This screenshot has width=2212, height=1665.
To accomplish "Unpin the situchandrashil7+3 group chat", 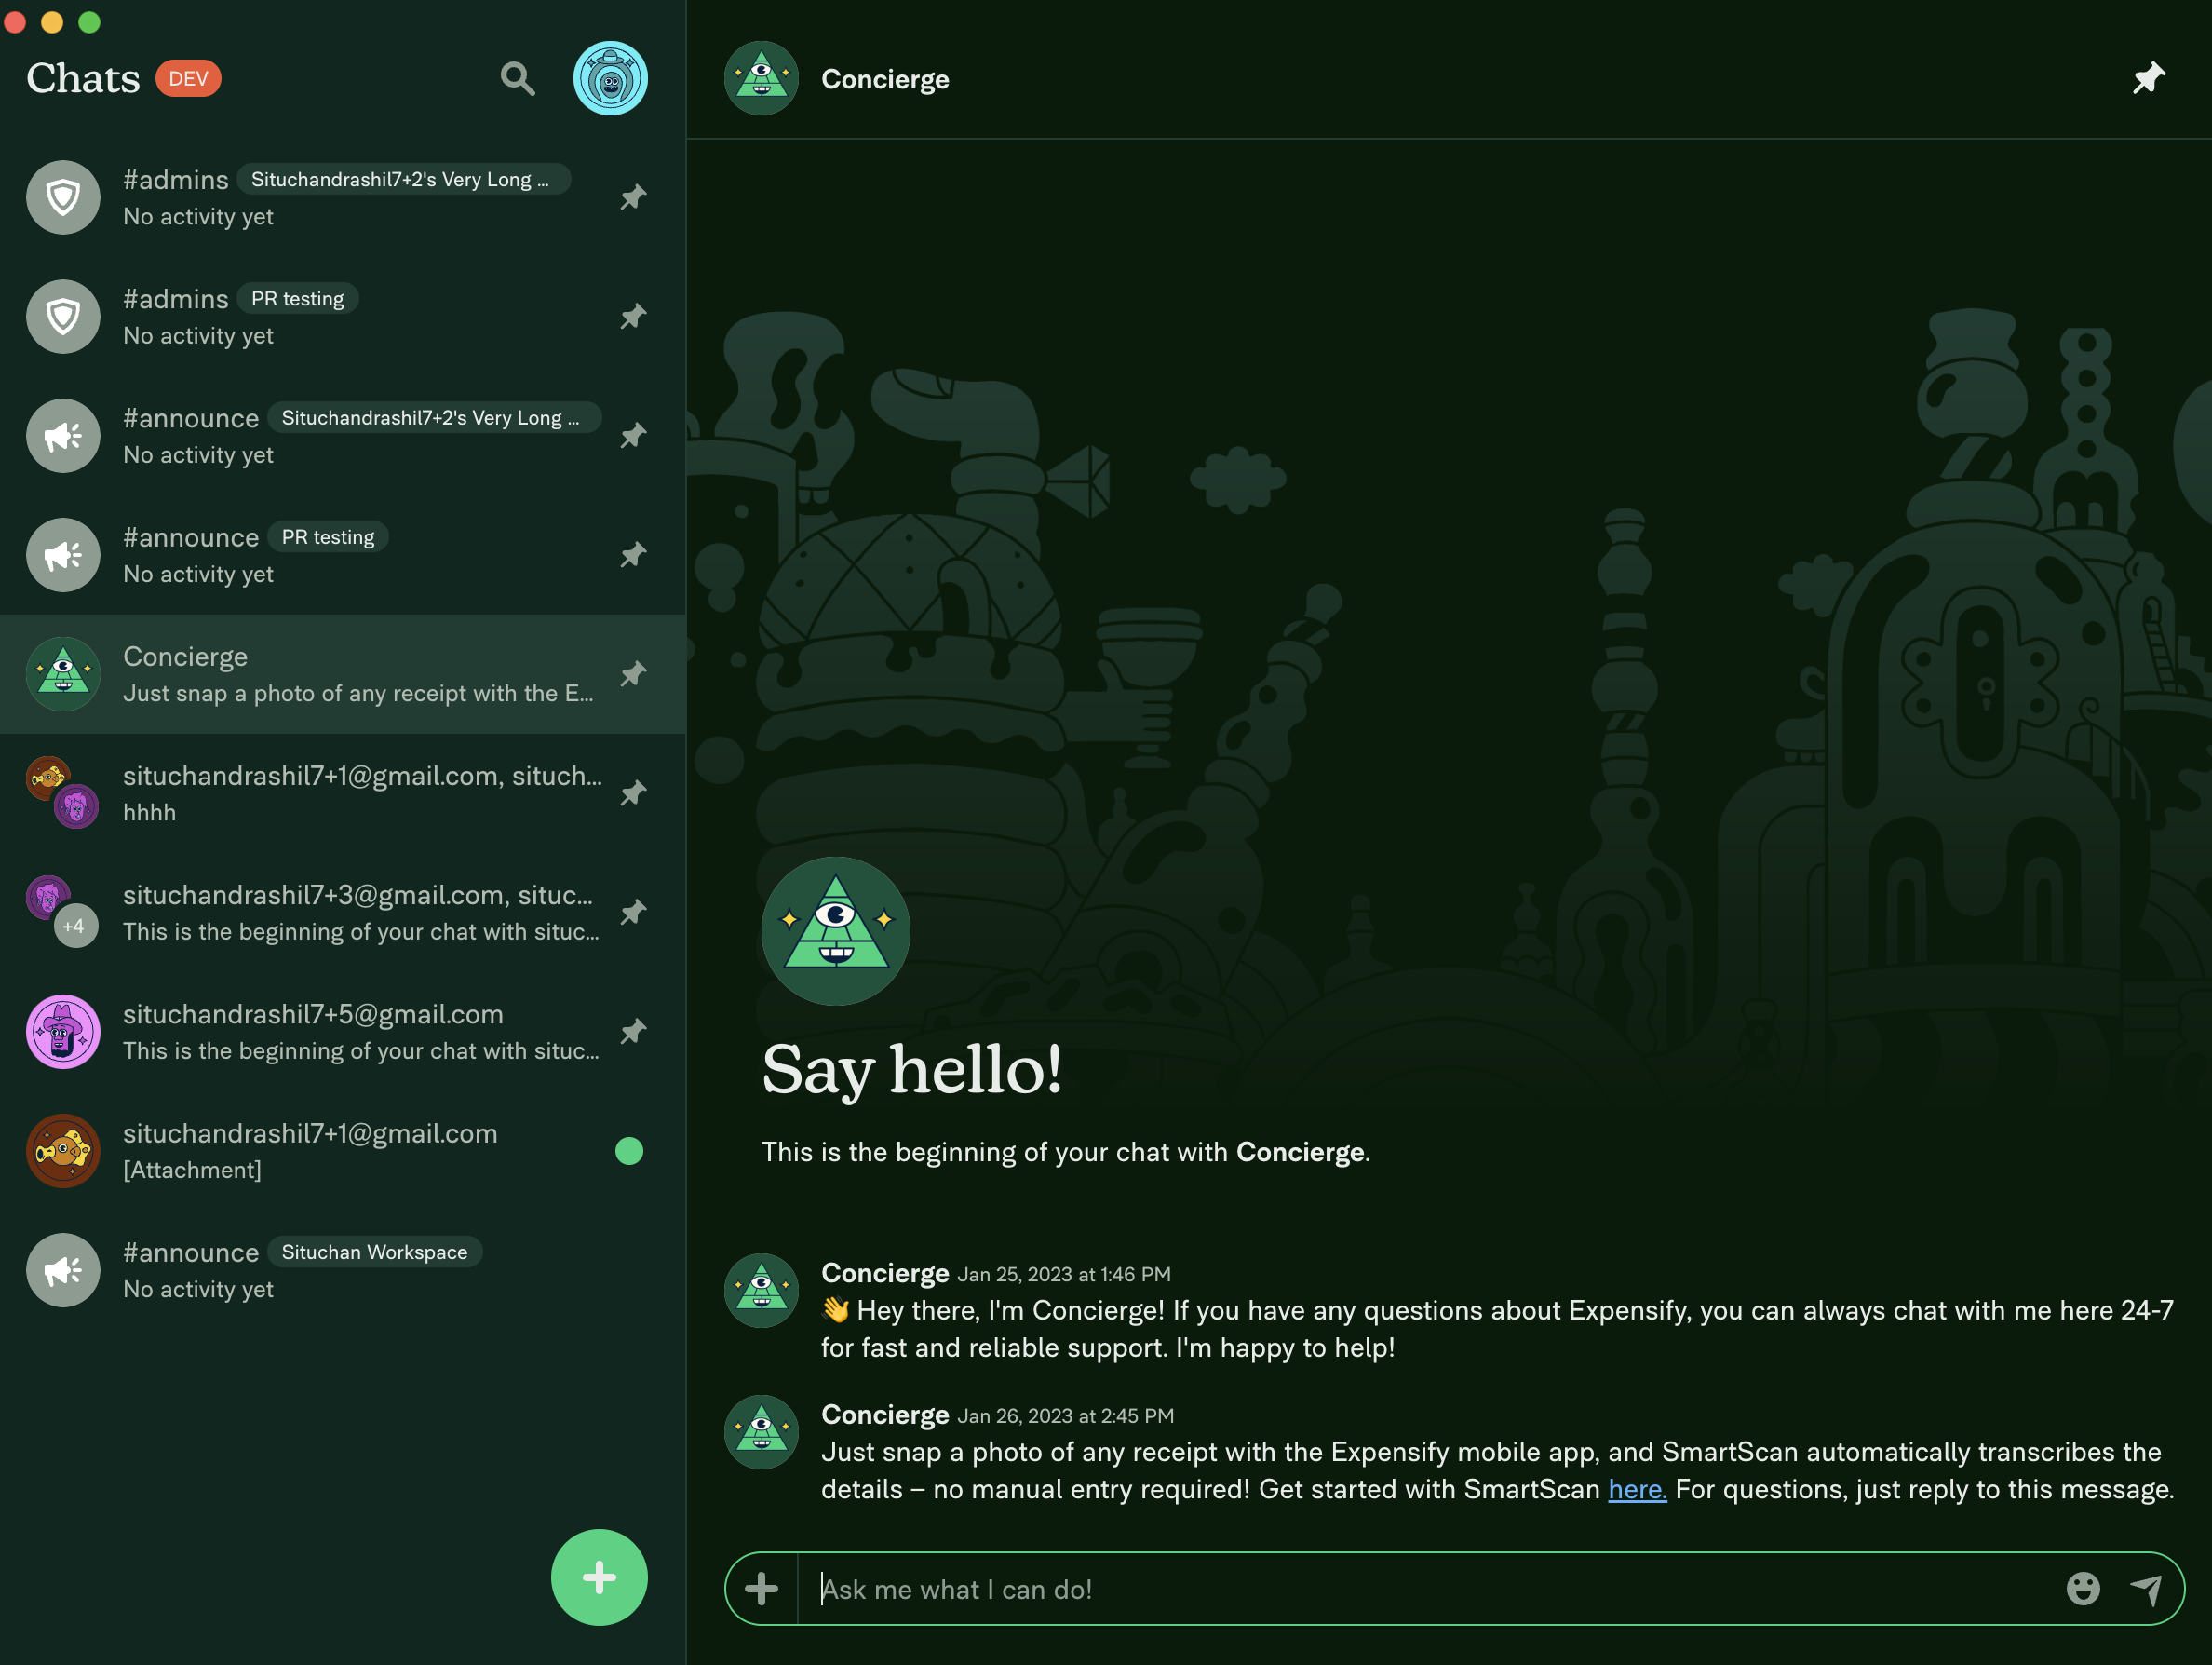I will click(x=633, y=913).
